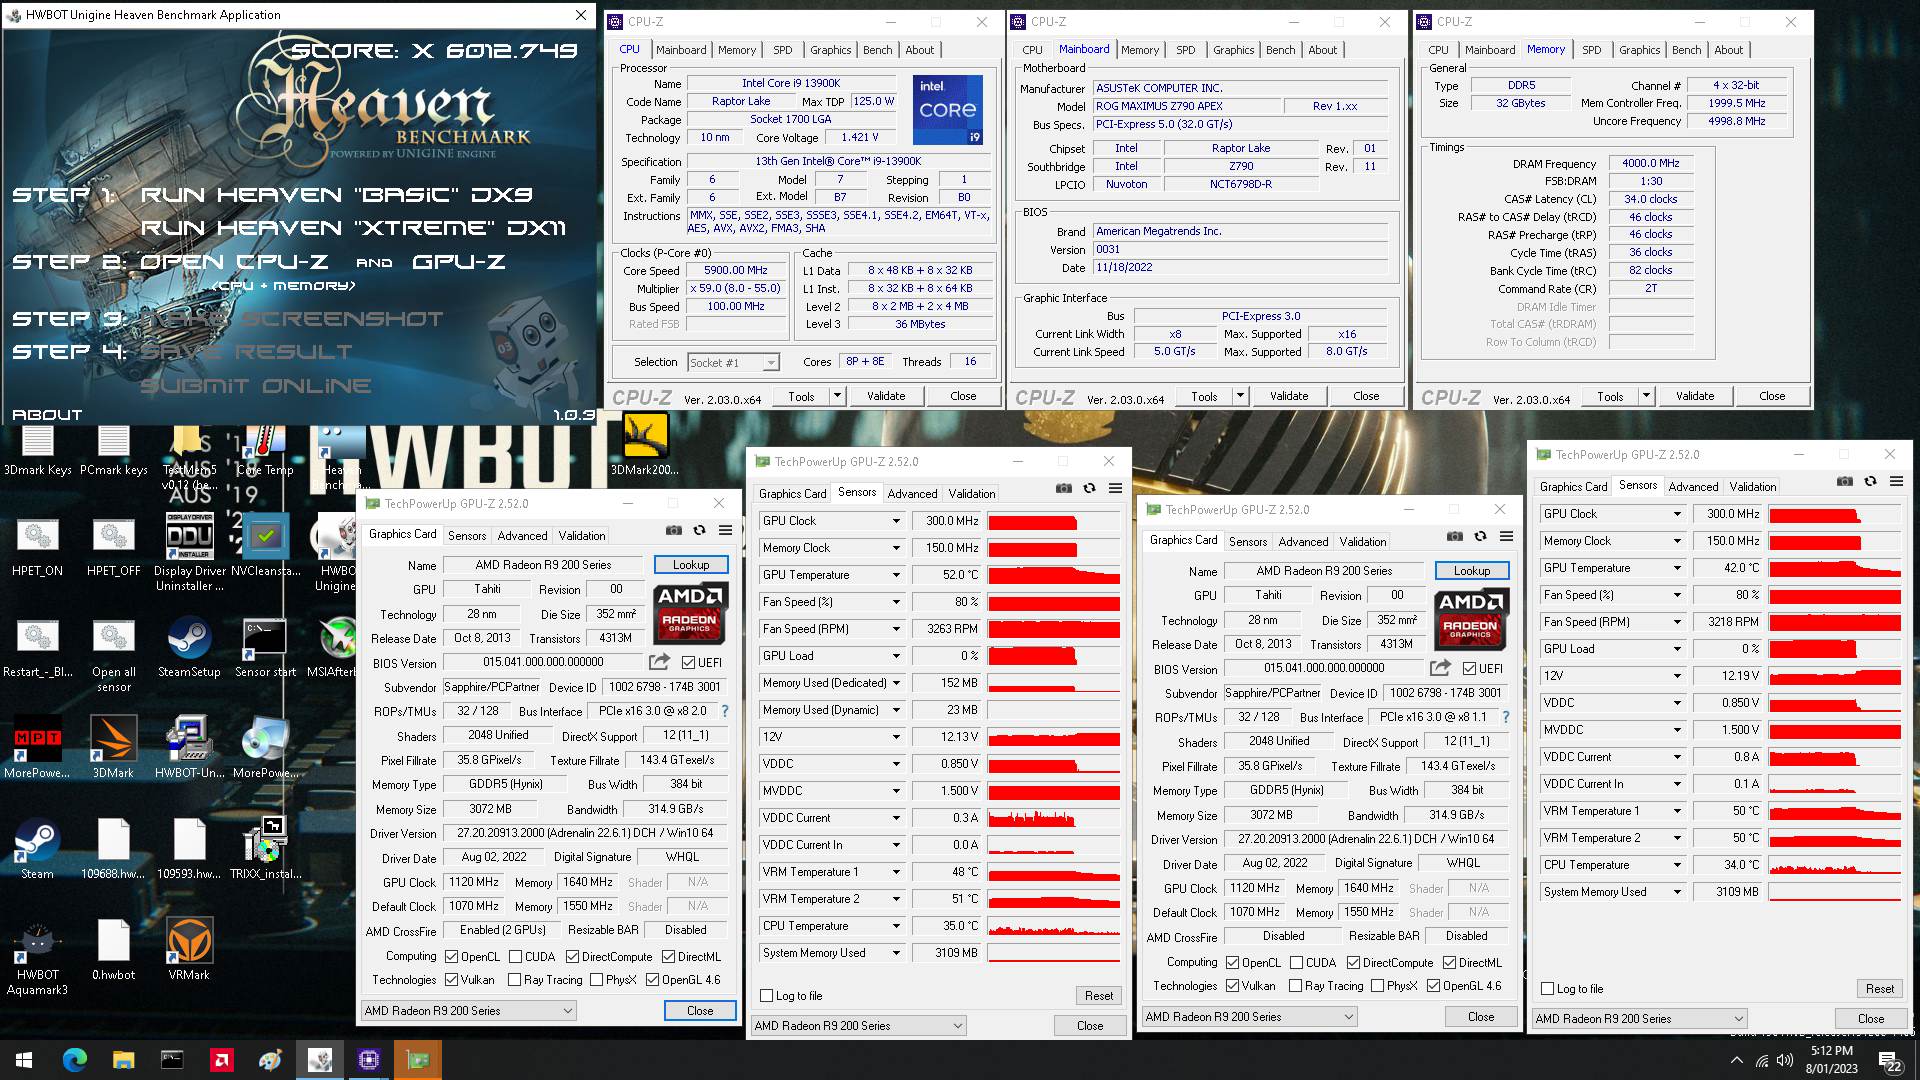Enable Log to file in the rightmost GPU-Z Sensors window
The image size is (1920, 1080).
[x=1548, y=989]
